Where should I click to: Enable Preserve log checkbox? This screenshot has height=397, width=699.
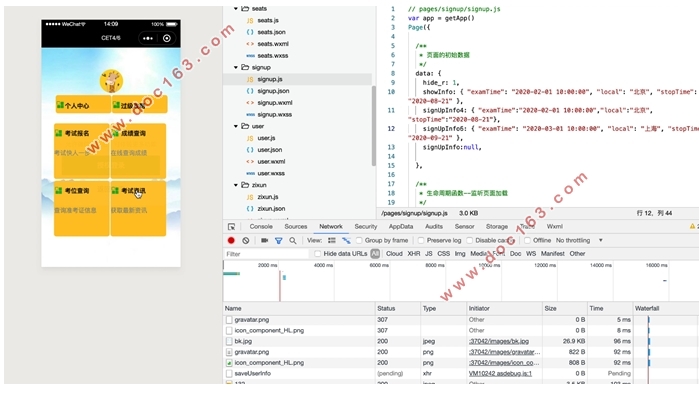click(x=421, y=241)
